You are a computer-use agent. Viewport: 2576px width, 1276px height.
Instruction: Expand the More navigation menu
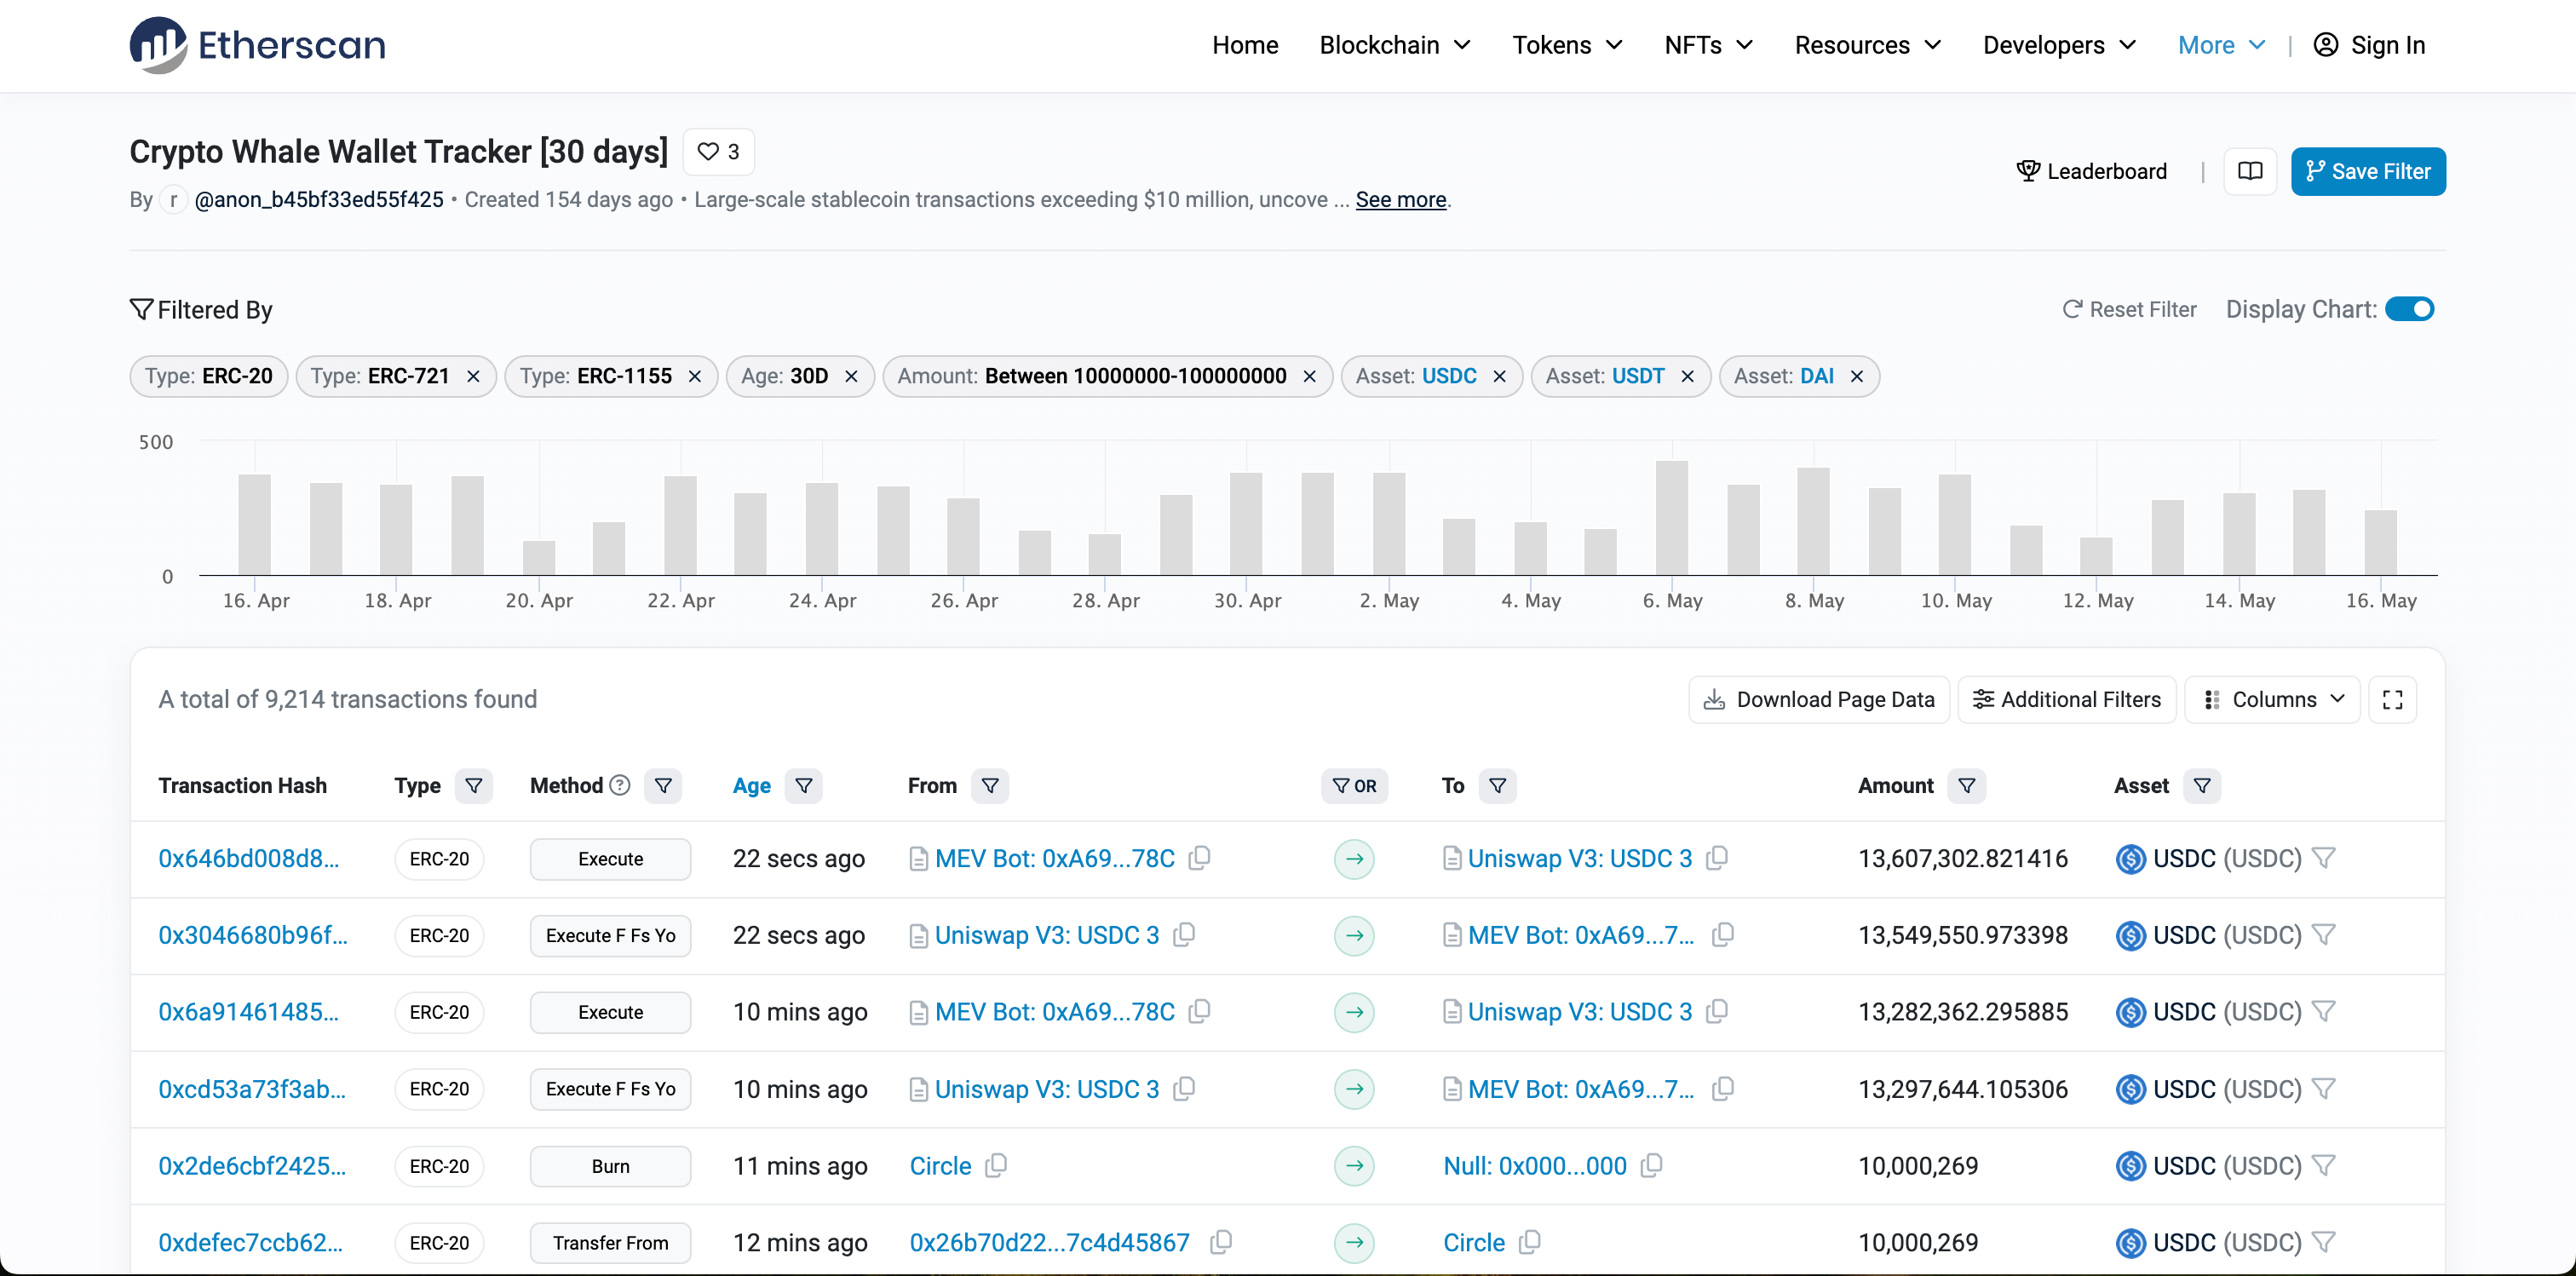(x=2217, y=44)
